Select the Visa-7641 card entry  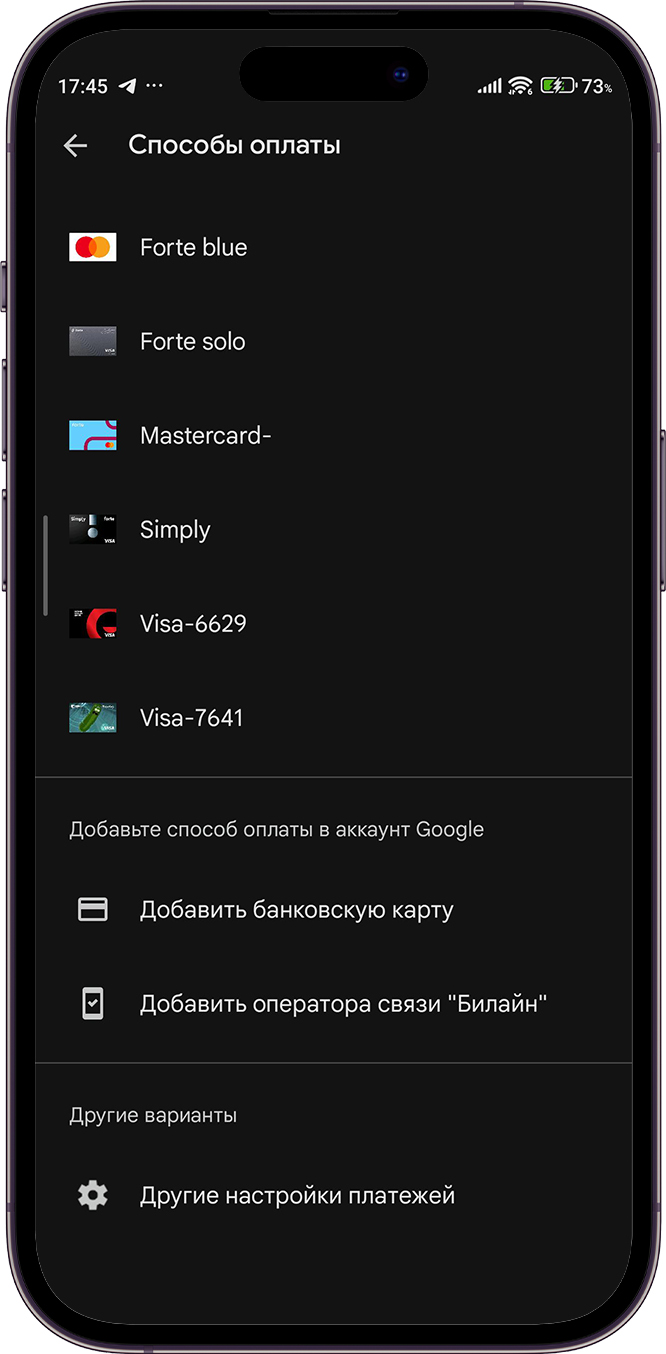point(334,717)
